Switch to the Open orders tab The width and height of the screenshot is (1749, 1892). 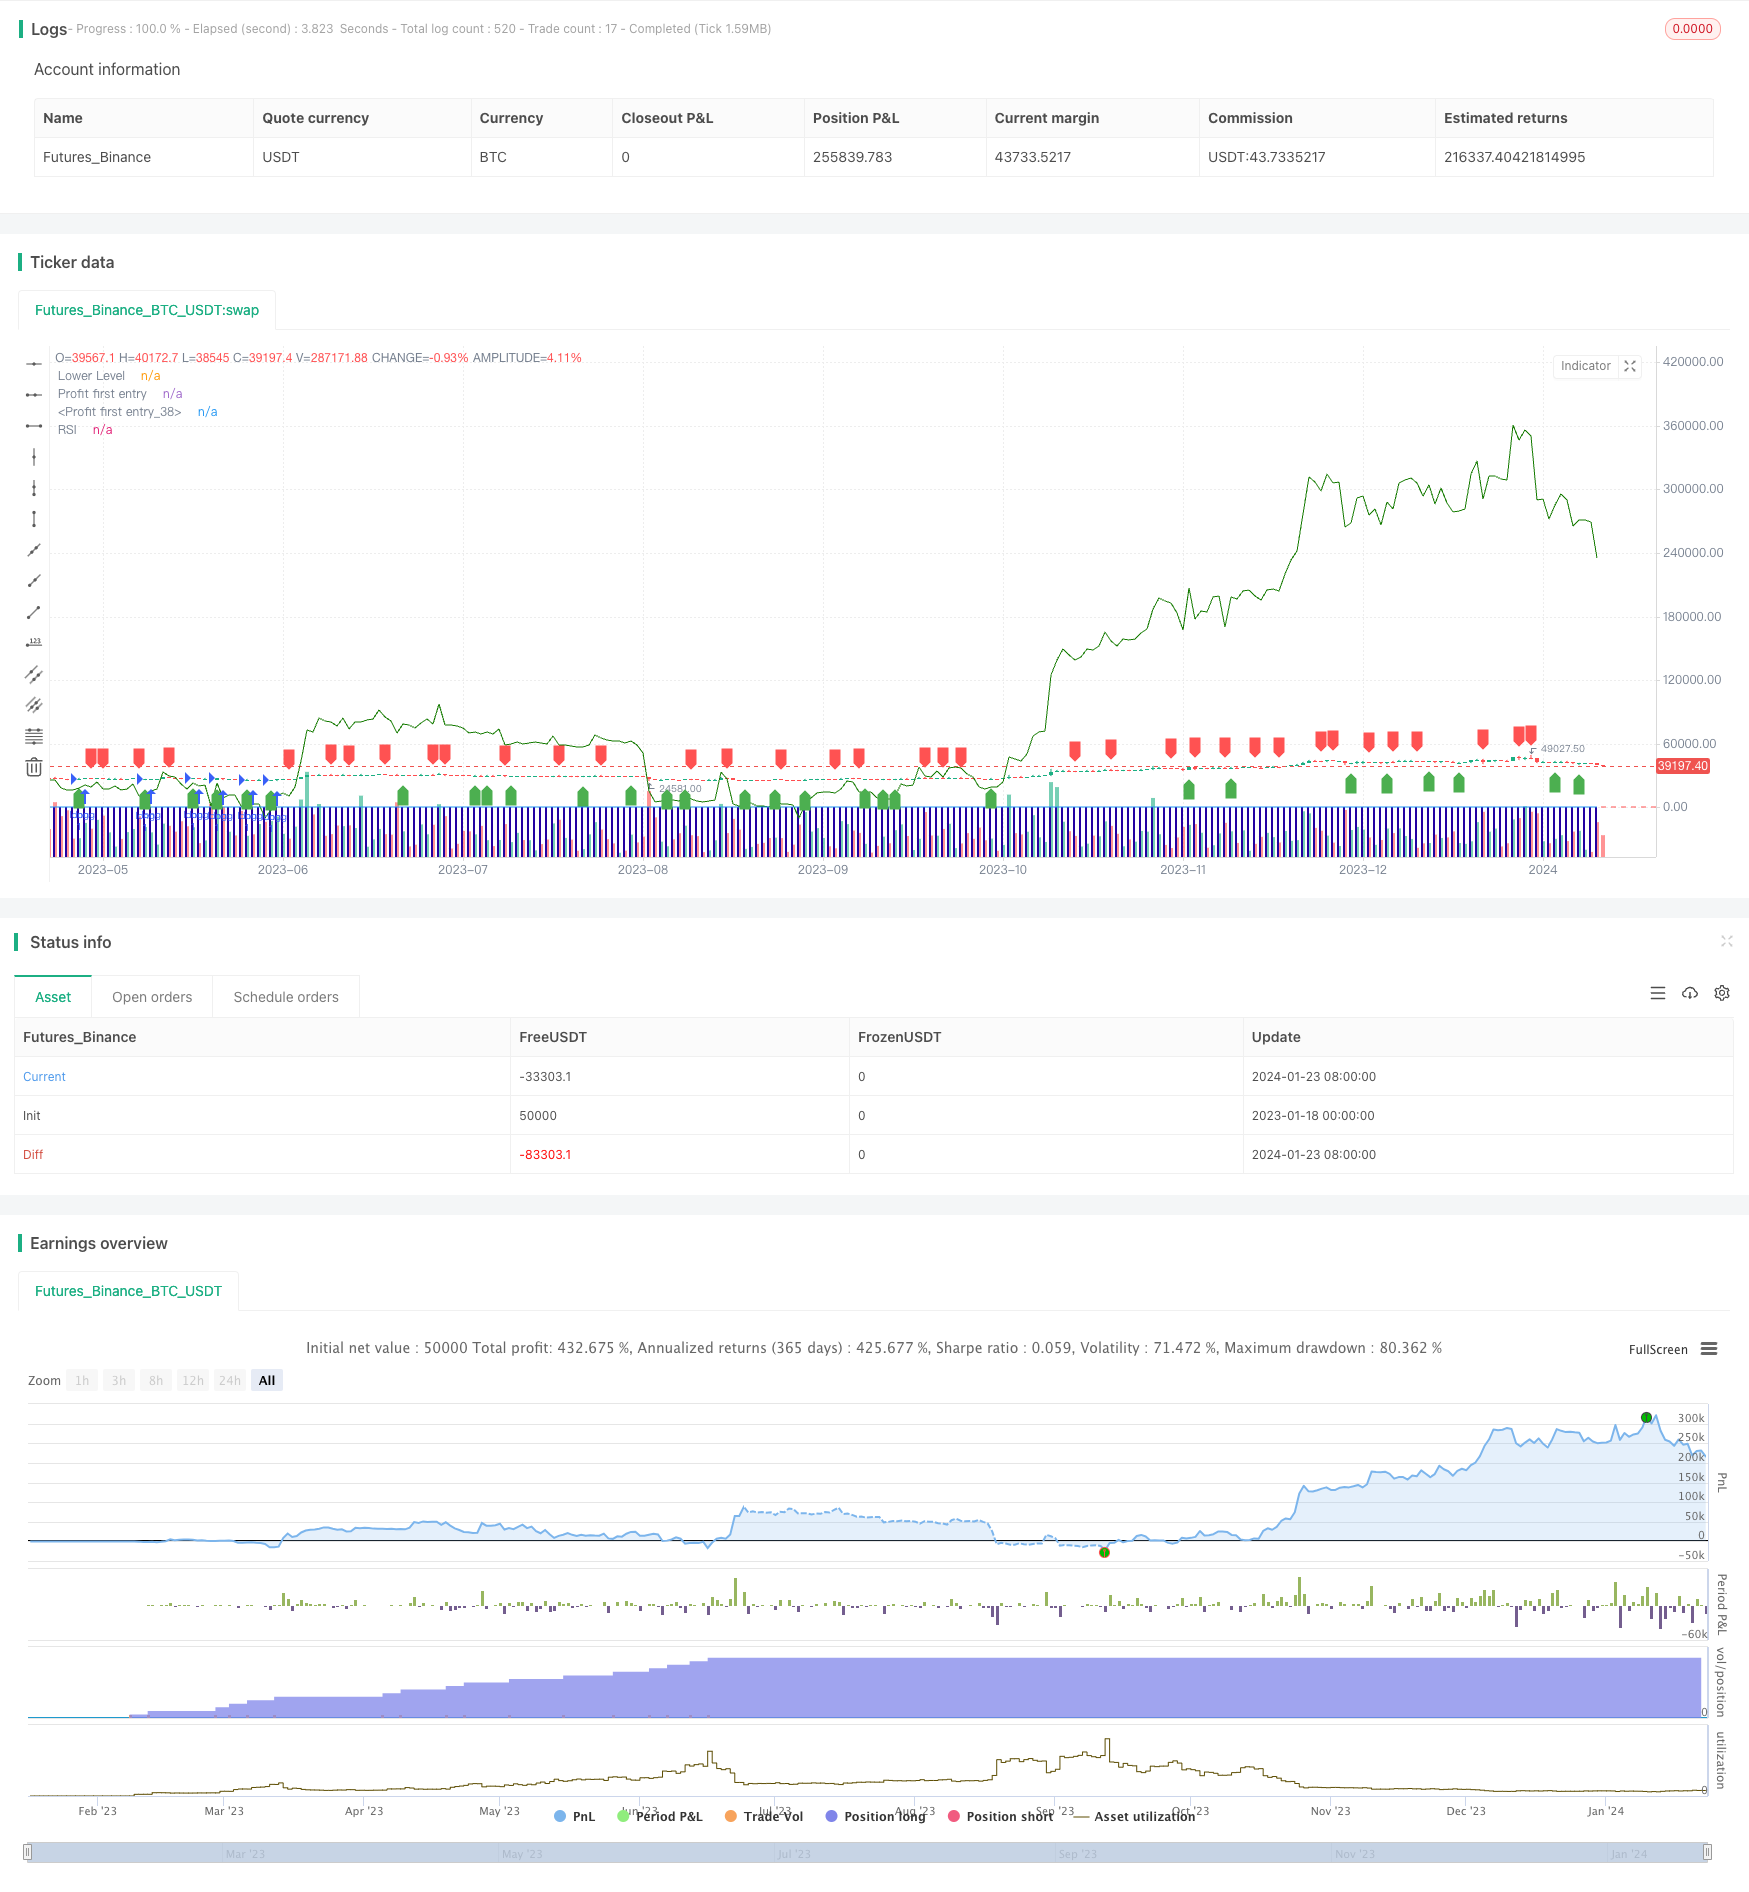pyautogui.click(x=152, y=997)
